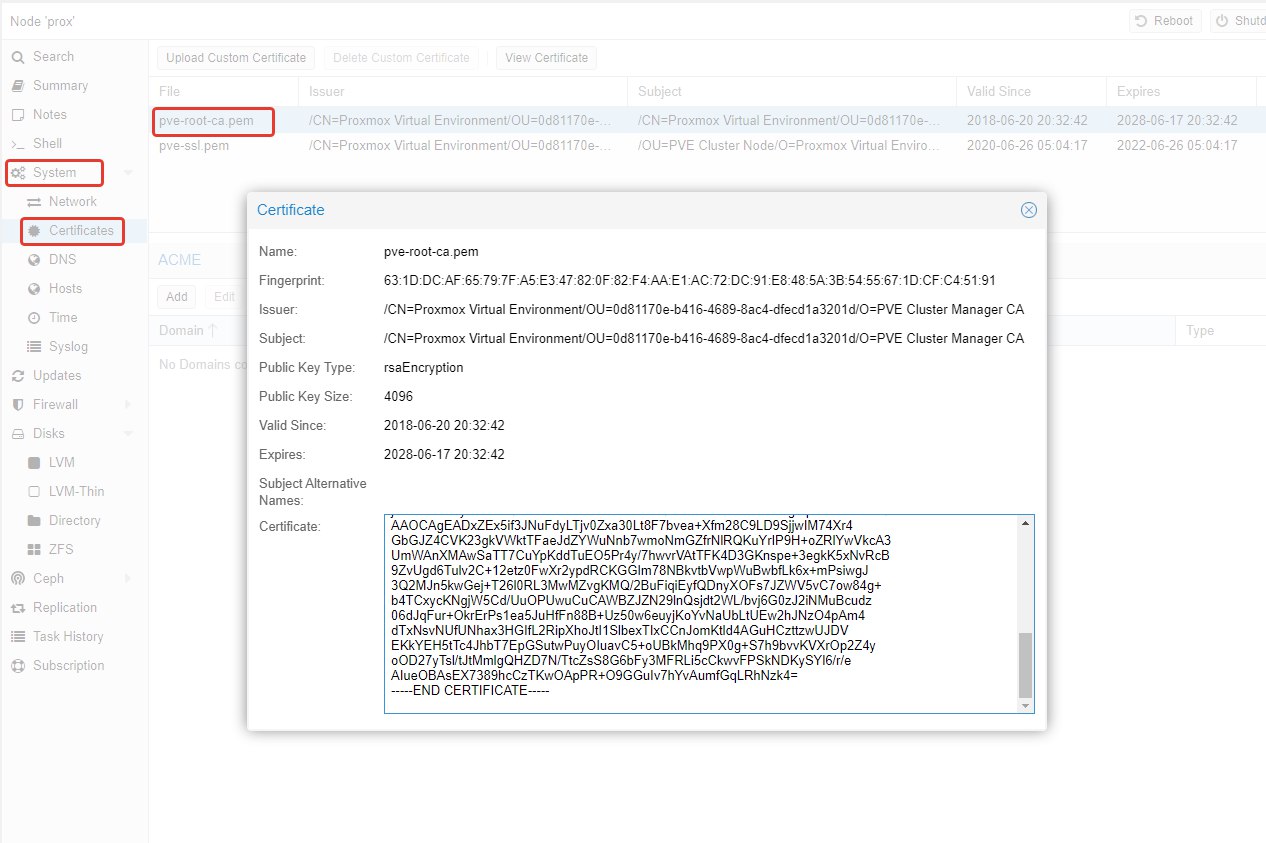Click the System gears icon
1266x843 pixels.
(x=18, y=173)
